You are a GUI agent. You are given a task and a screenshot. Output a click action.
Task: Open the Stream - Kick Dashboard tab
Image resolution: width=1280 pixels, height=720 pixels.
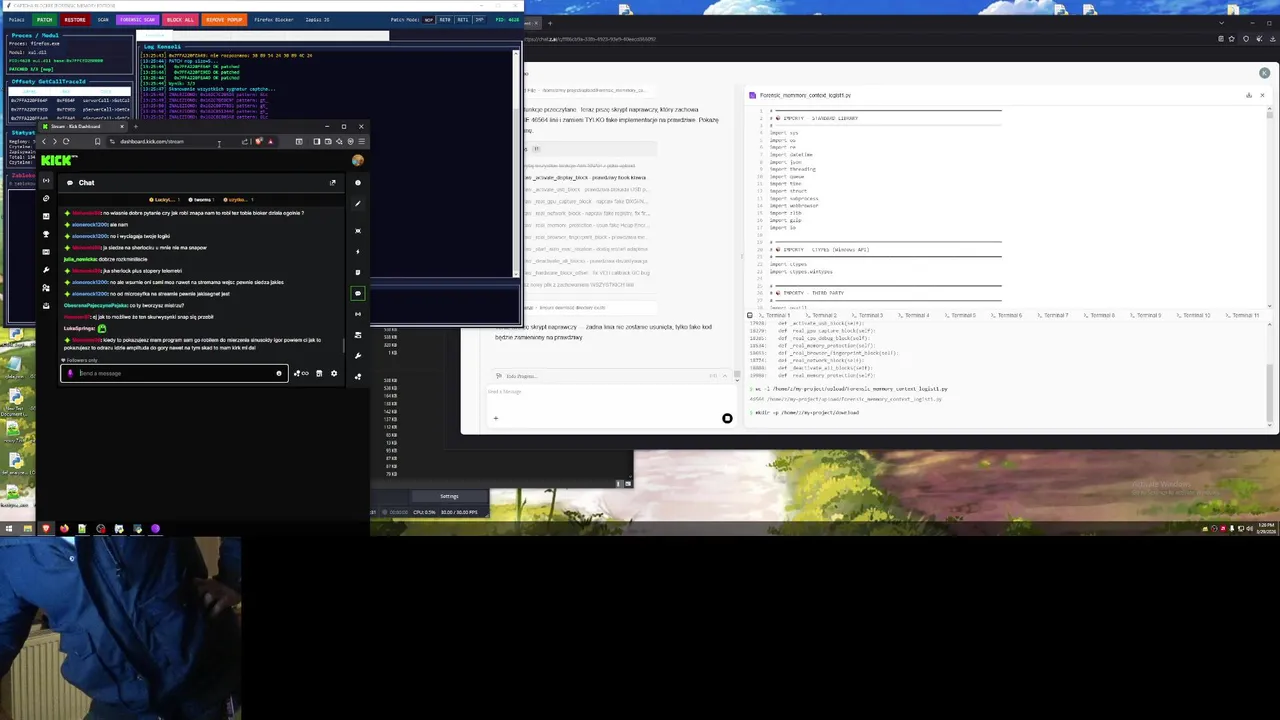click(x=84, y=126)
